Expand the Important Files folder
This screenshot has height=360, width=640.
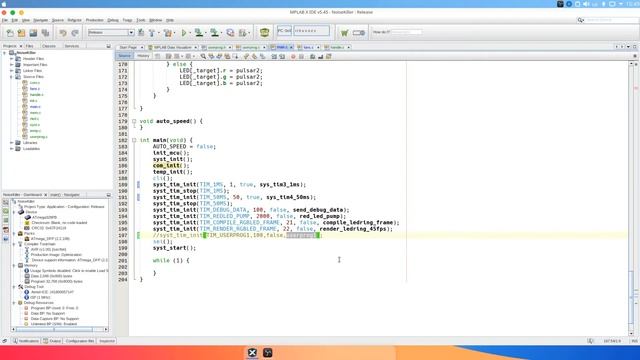(x=11, y=64)
